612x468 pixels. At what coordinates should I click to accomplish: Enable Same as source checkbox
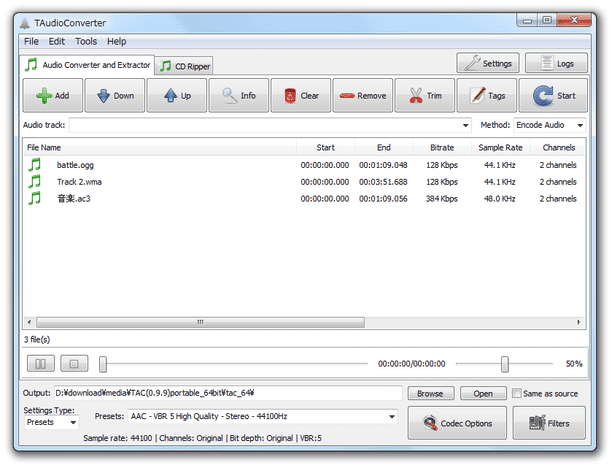[517, 393]
